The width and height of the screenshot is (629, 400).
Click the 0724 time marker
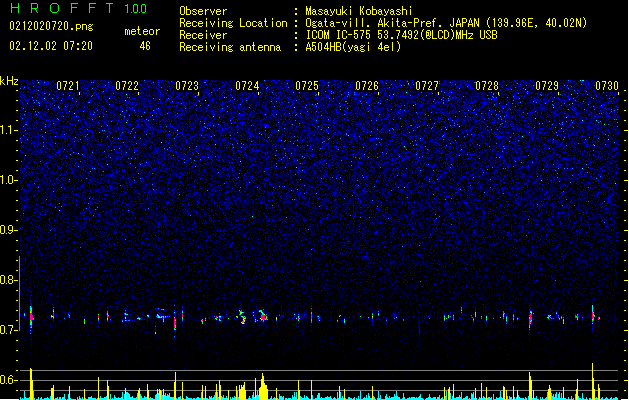tap(247, 86)
